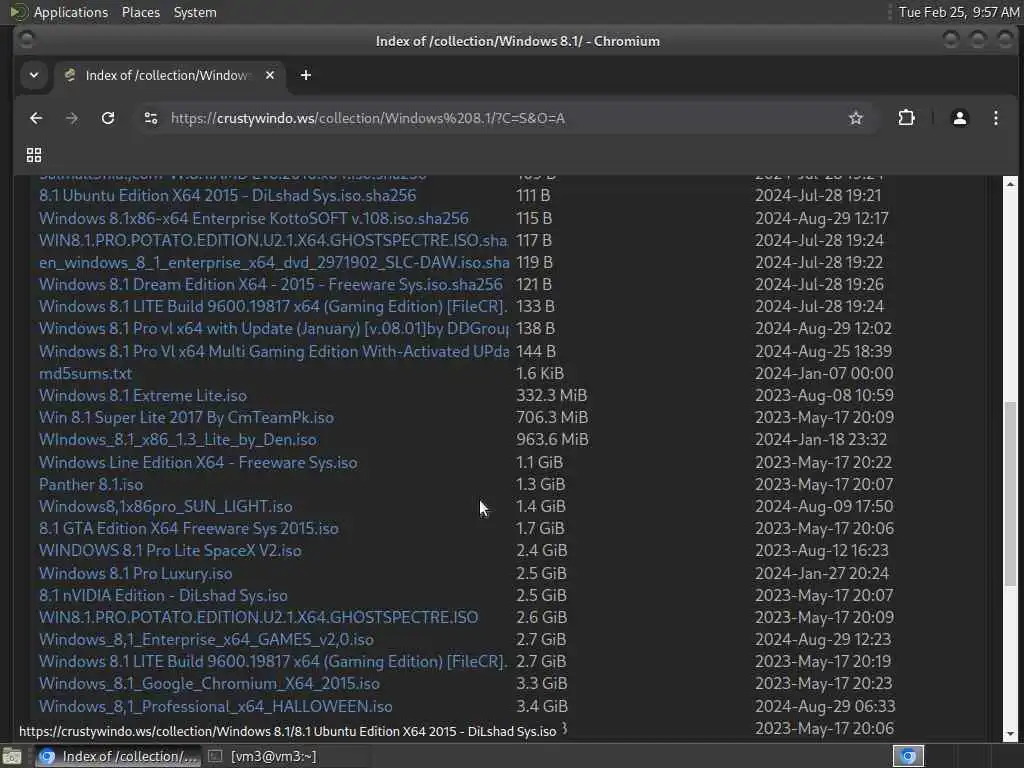Screen dimensions: 1024x768
Task: Download Windows Line Edition X64 Freeware Sys.iso
Action: pos(198,462)
